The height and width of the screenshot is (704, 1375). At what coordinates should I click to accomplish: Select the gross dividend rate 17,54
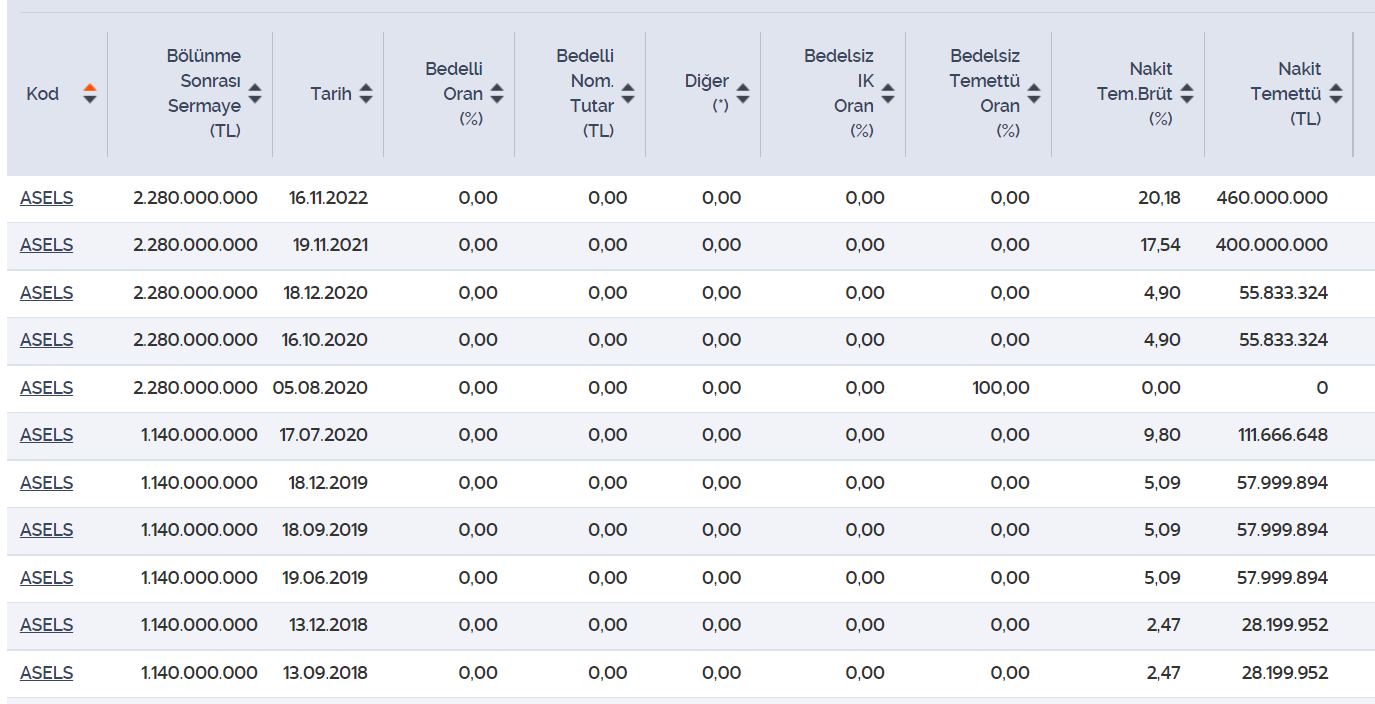coord(1161,245)
